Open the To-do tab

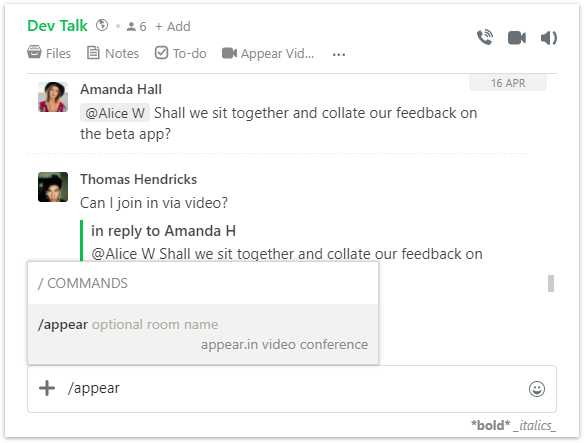pyautogui.click(x=181, y=53)
